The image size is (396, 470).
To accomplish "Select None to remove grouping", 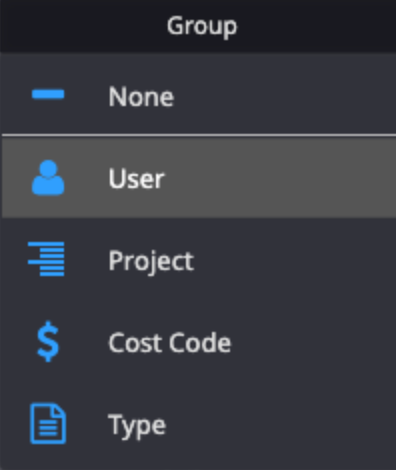I will tap(199, 95).
